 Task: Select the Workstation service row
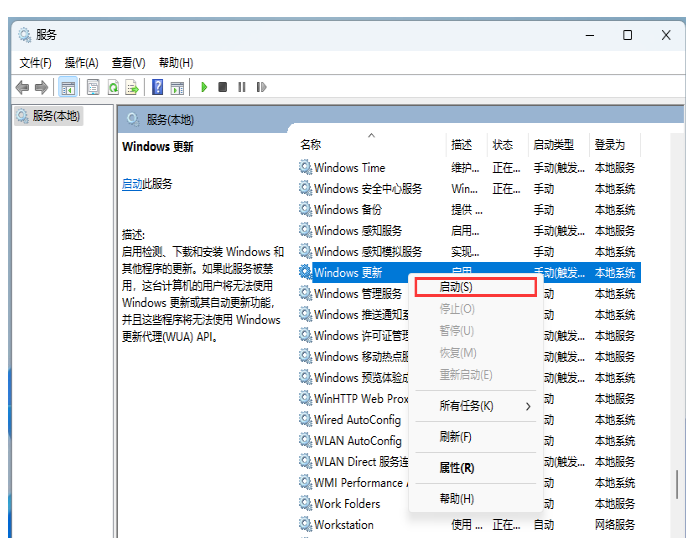point(470,524)
